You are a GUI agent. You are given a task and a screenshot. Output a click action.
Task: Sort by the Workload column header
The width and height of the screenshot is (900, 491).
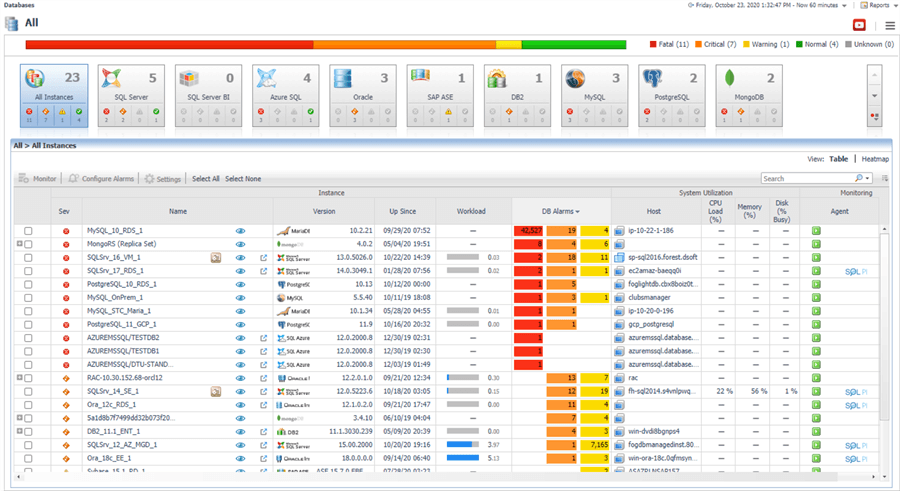[x=471, y=211]
